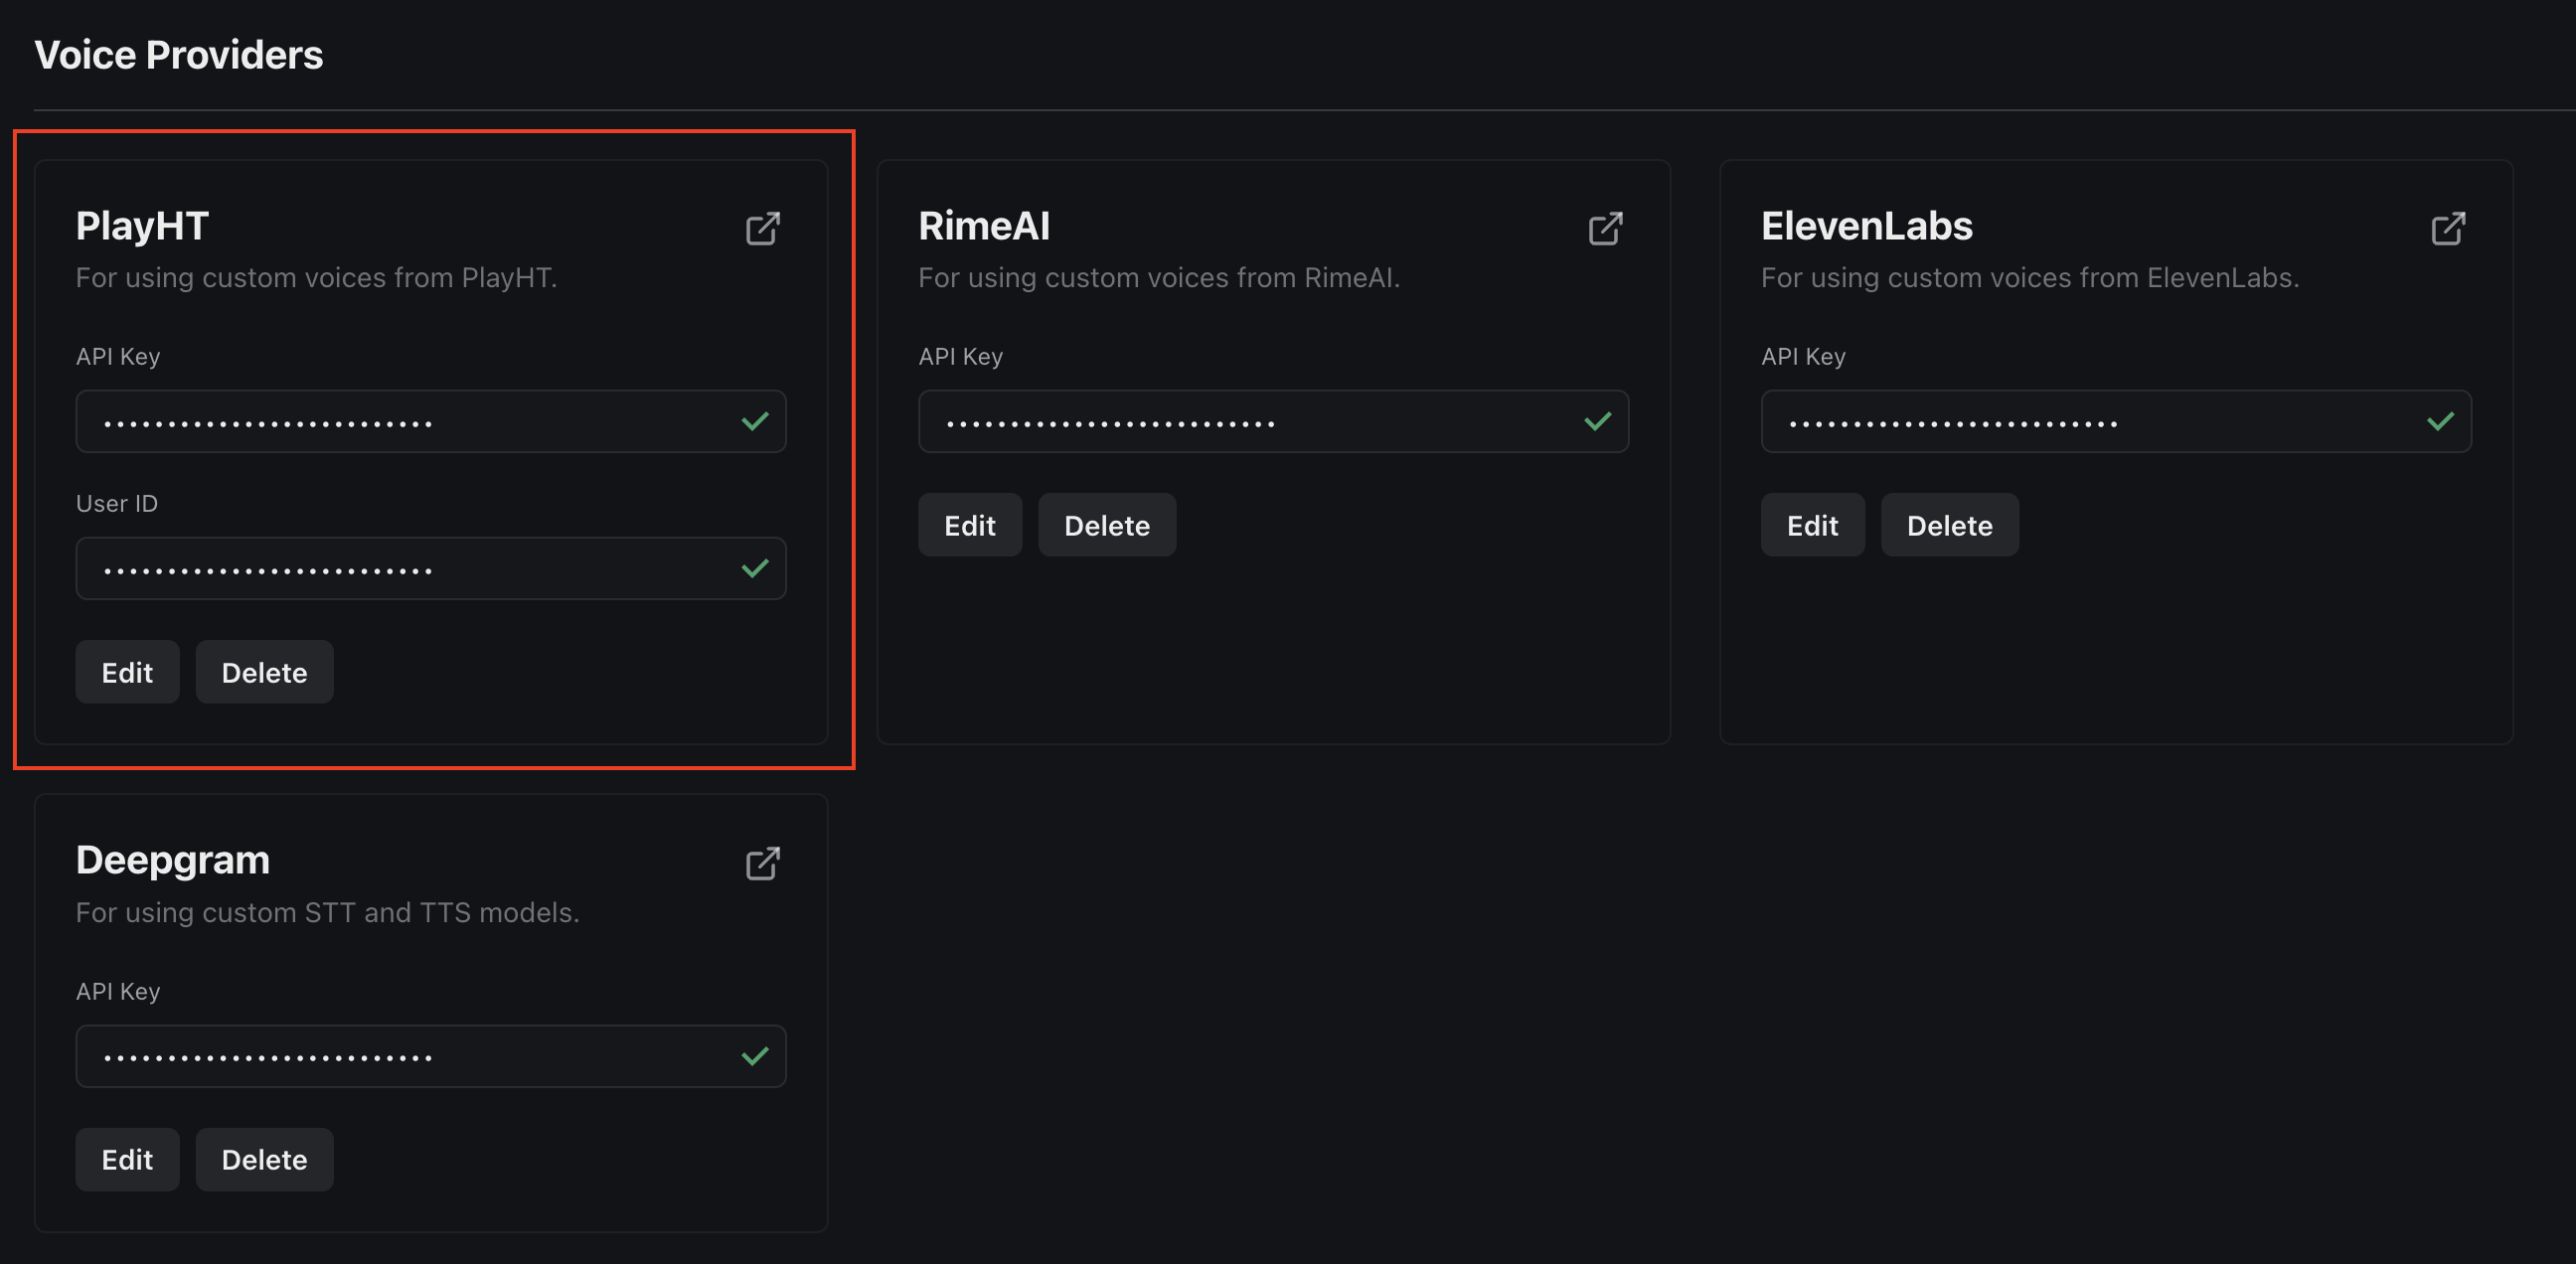Delete the ElevenLabs provider

pyautogui.click(x=1949, y=525)
